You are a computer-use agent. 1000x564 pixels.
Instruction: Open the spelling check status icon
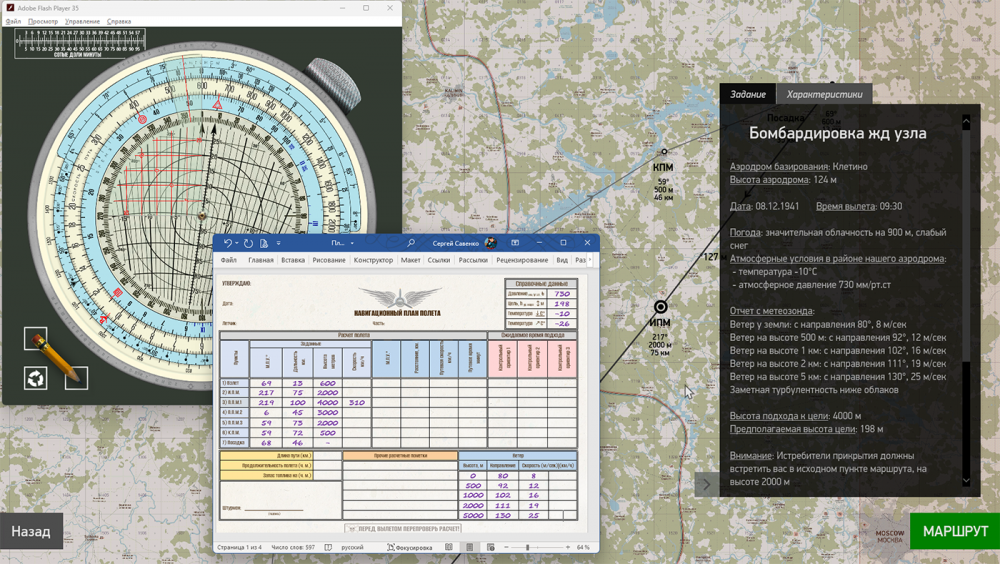[328, 547]
